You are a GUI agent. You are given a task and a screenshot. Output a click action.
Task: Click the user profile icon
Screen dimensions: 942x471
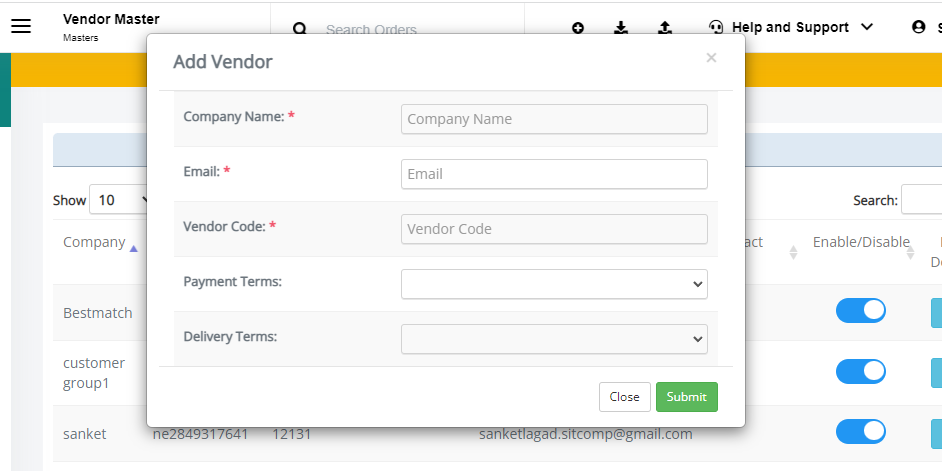919,27
